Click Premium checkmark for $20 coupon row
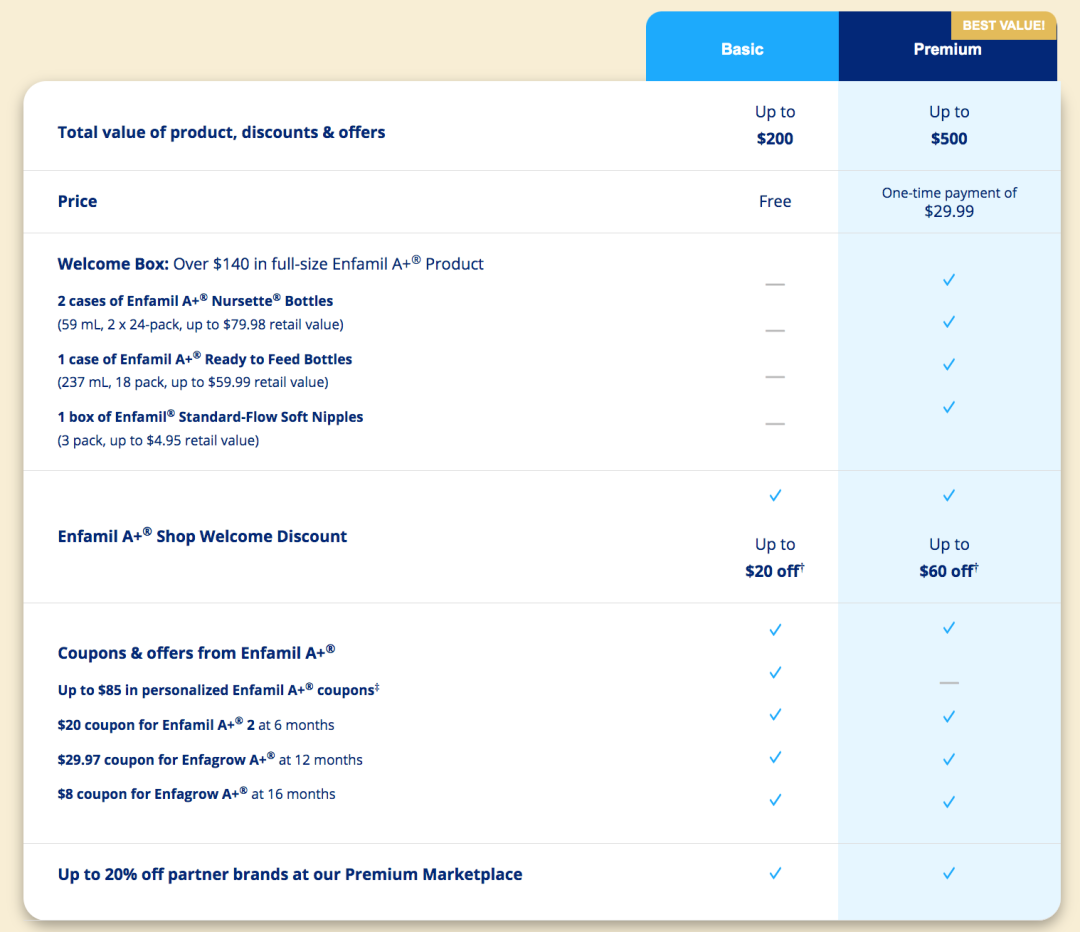Image resolution: width=1080 pixels, height=932 pixels. pos(949,717)
